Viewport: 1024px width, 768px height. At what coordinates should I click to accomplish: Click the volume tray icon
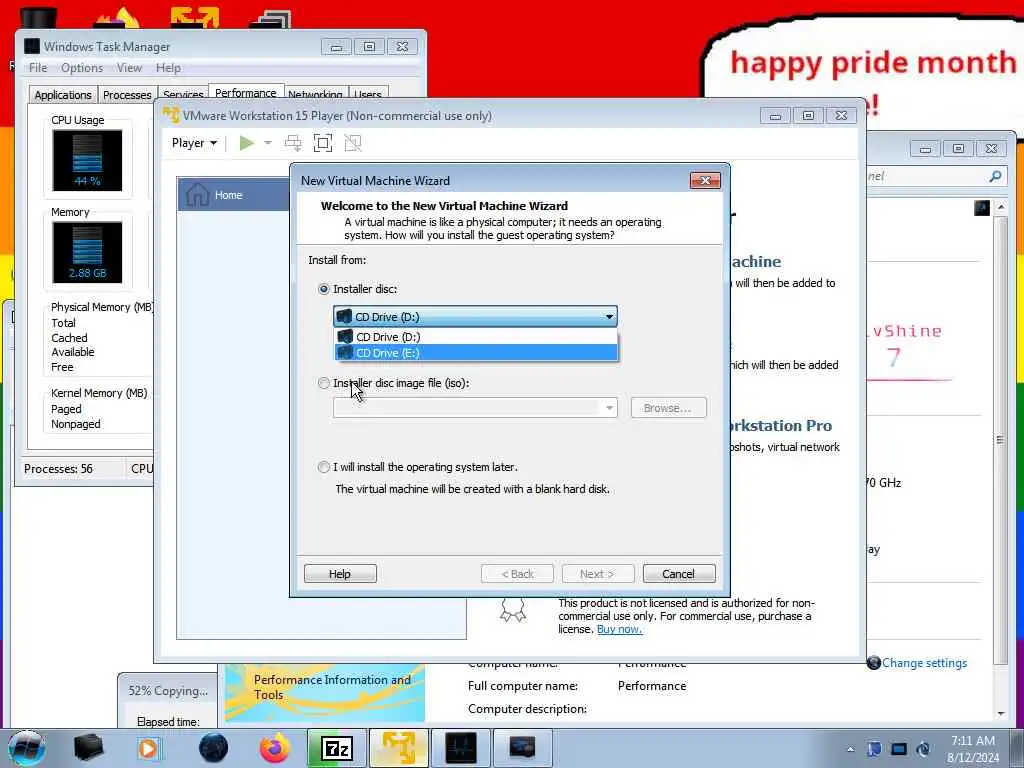coord(923,749)
